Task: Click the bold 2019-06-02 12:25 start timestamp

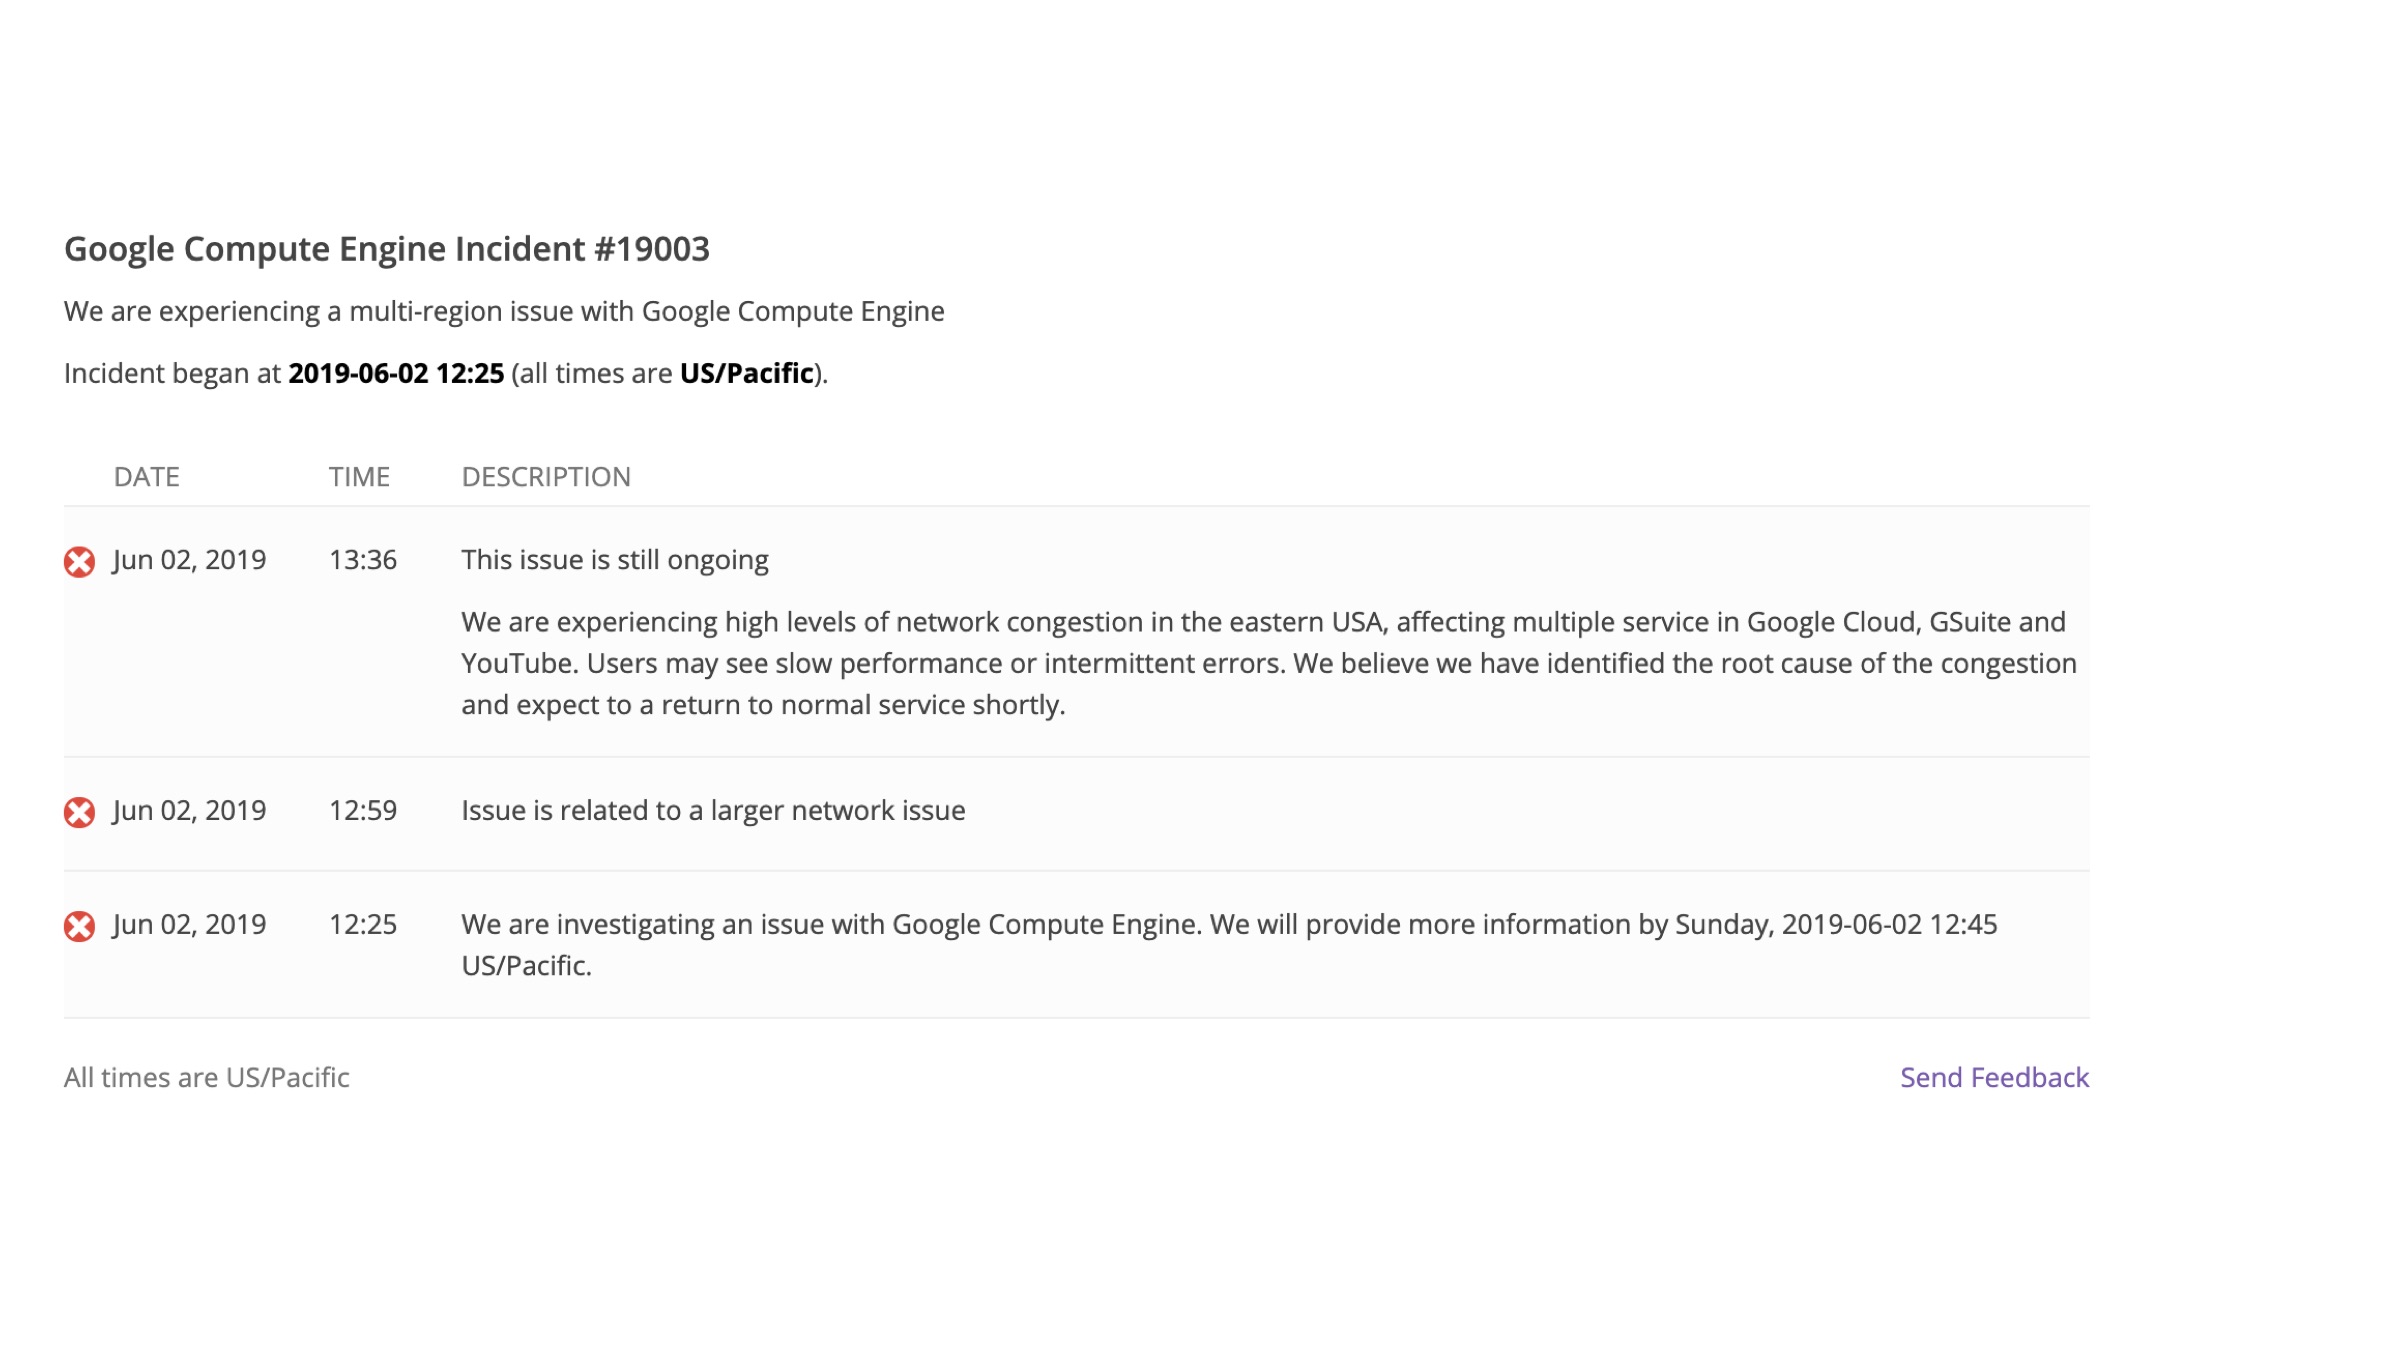Action: coord(396,373)
